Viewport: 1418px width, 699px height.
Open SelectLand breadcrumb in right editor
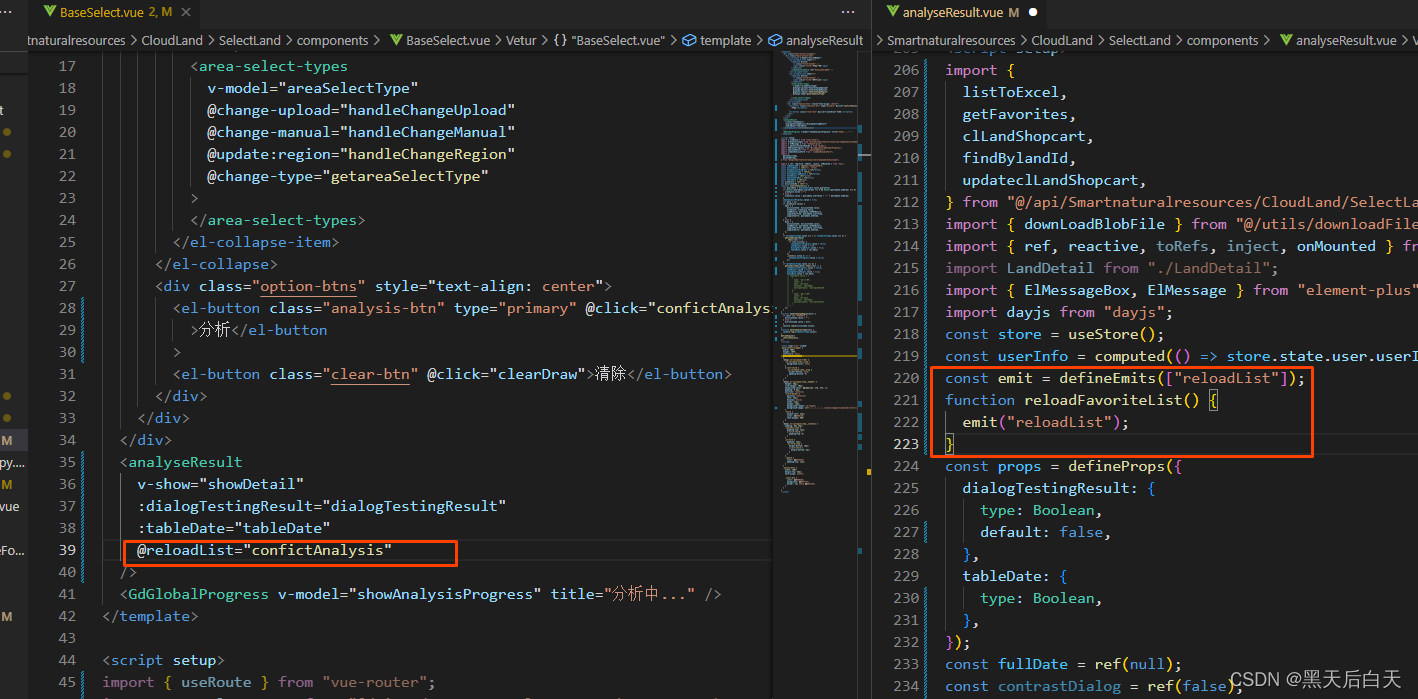coord(1139,41)
